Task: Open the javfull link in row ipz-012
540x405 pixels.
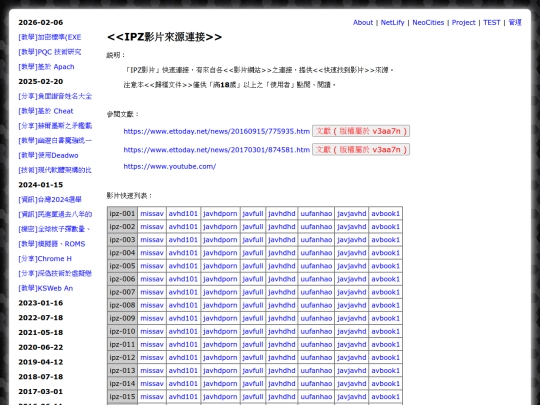Action: pos(253,357)
